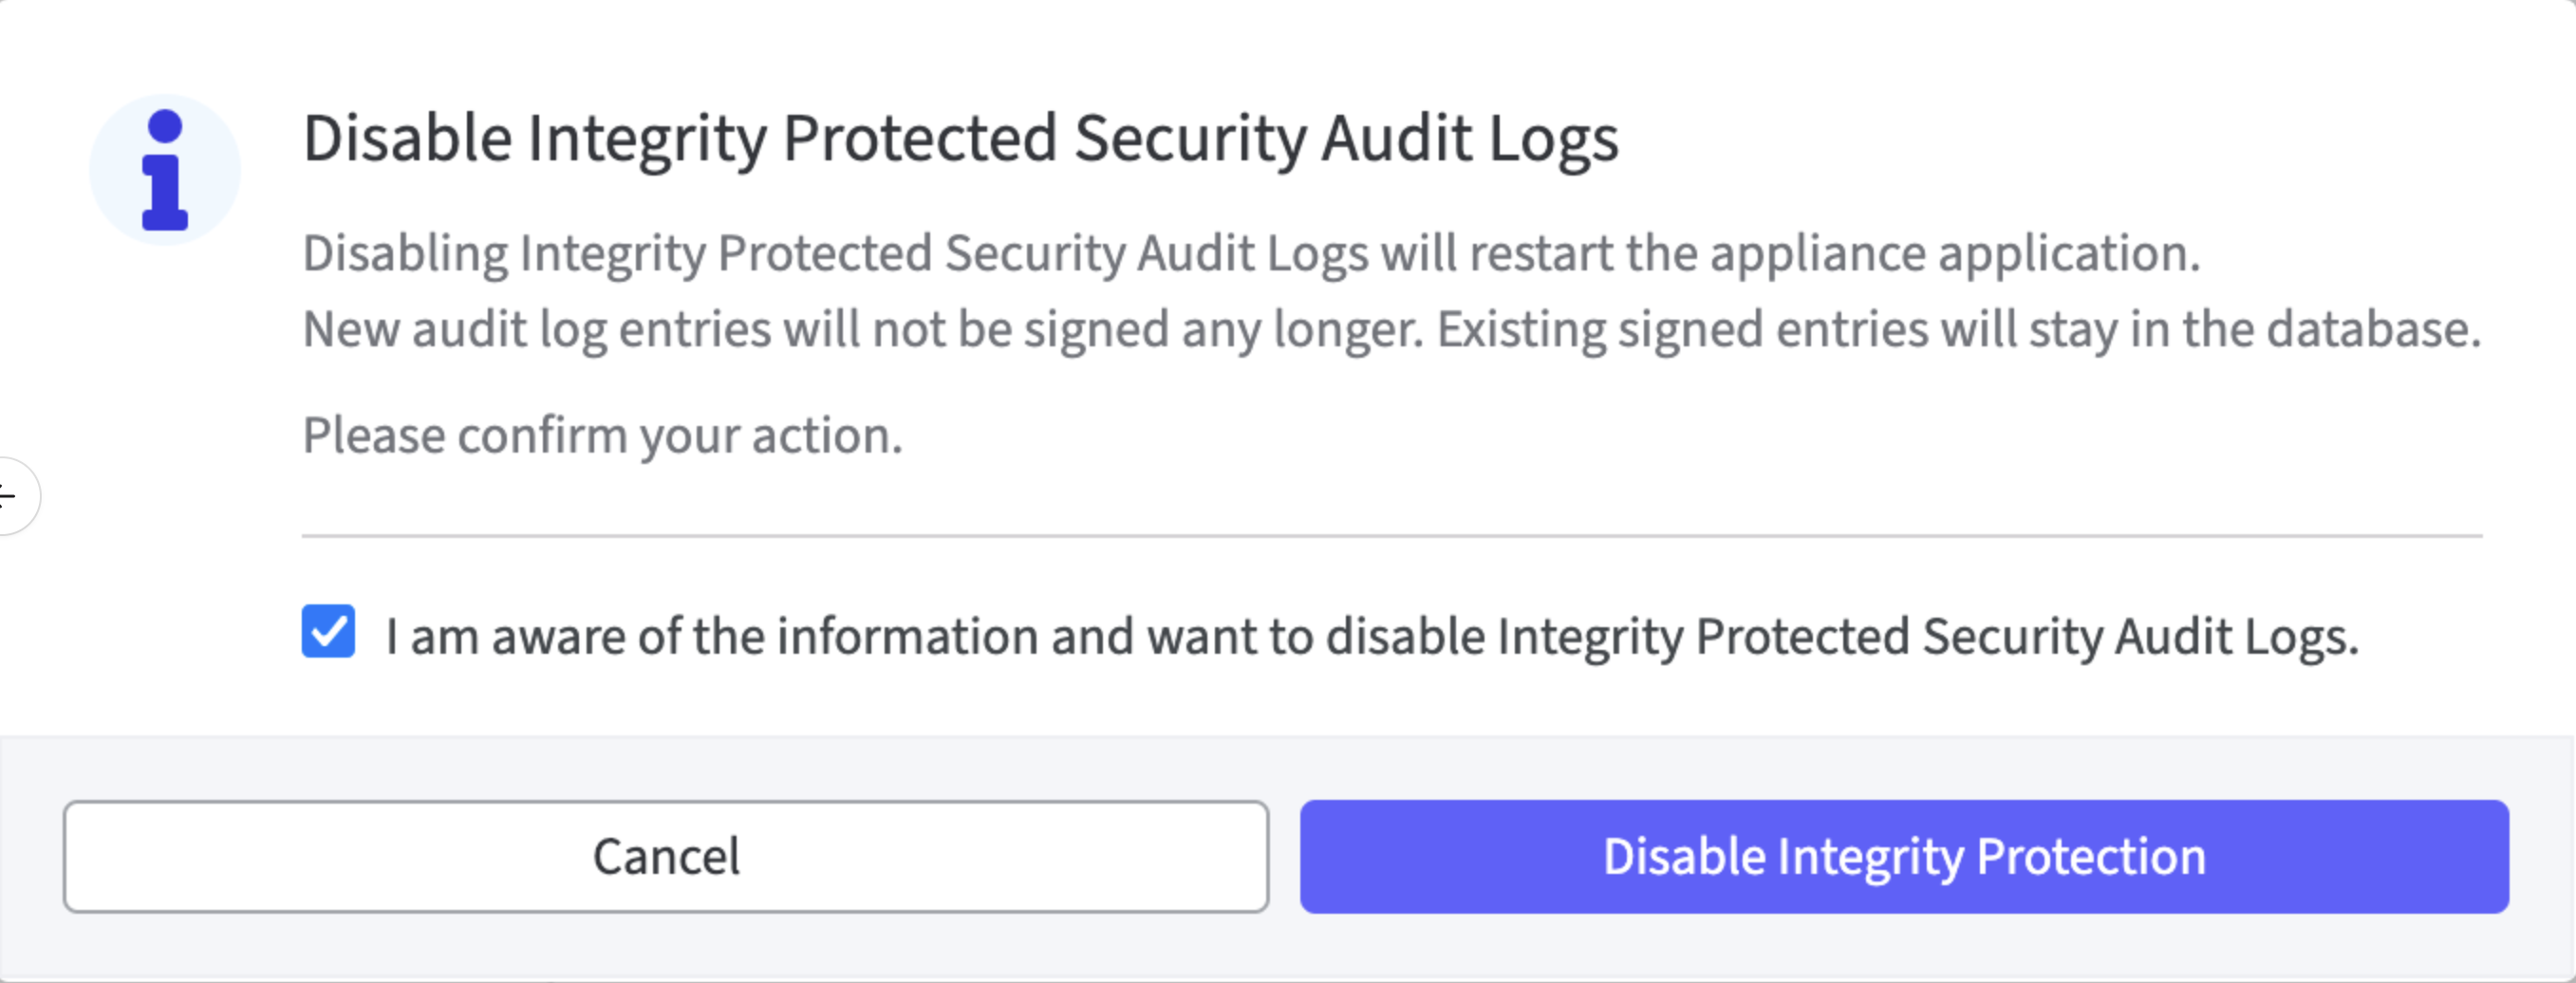
Task: Click the 'Please confirm your action.' text
Action: tap(602, 436)
